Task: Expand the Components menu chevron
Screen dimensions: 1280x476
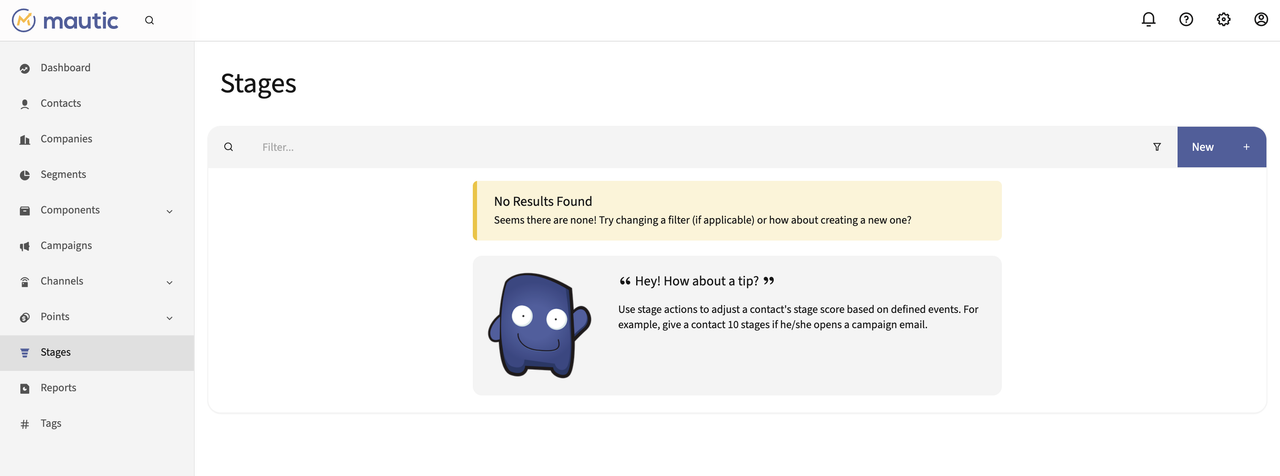Action: pyautogui.click(x=169, y=211)
